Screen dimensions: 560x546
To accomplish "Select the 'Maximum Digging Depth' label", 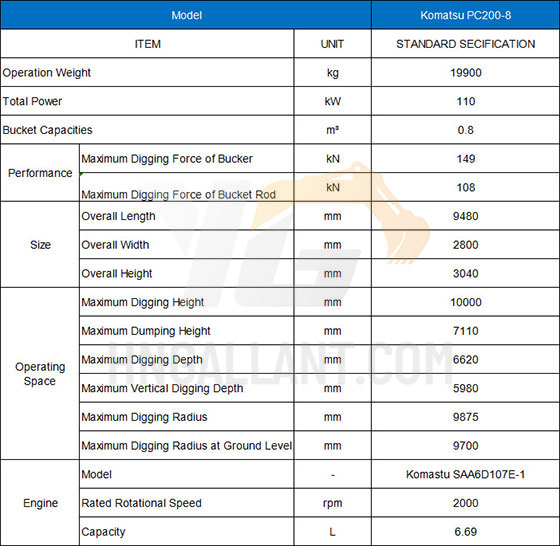I will 142,360.
